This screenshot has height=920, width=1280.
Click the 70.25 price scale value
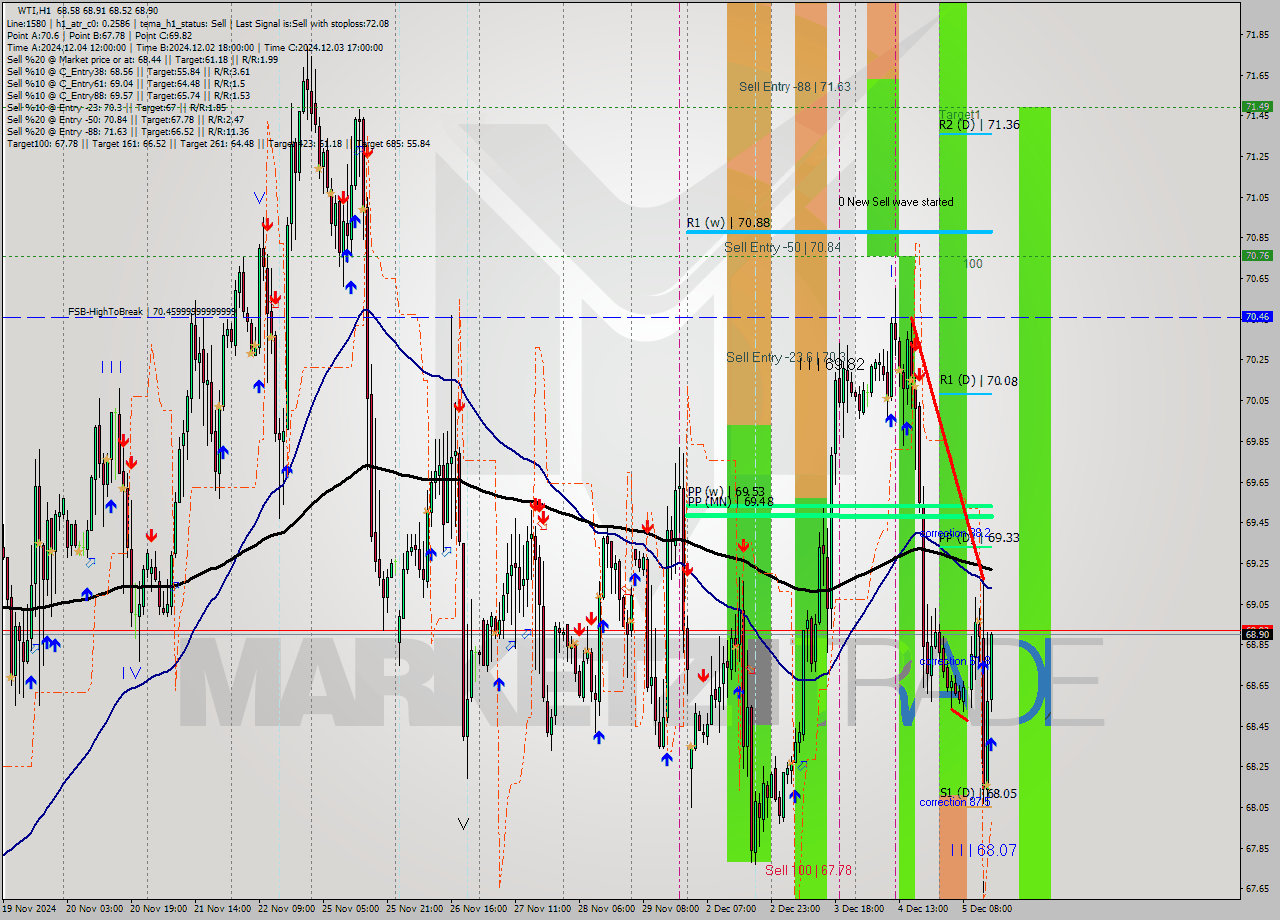click(x=1258, y=360)
